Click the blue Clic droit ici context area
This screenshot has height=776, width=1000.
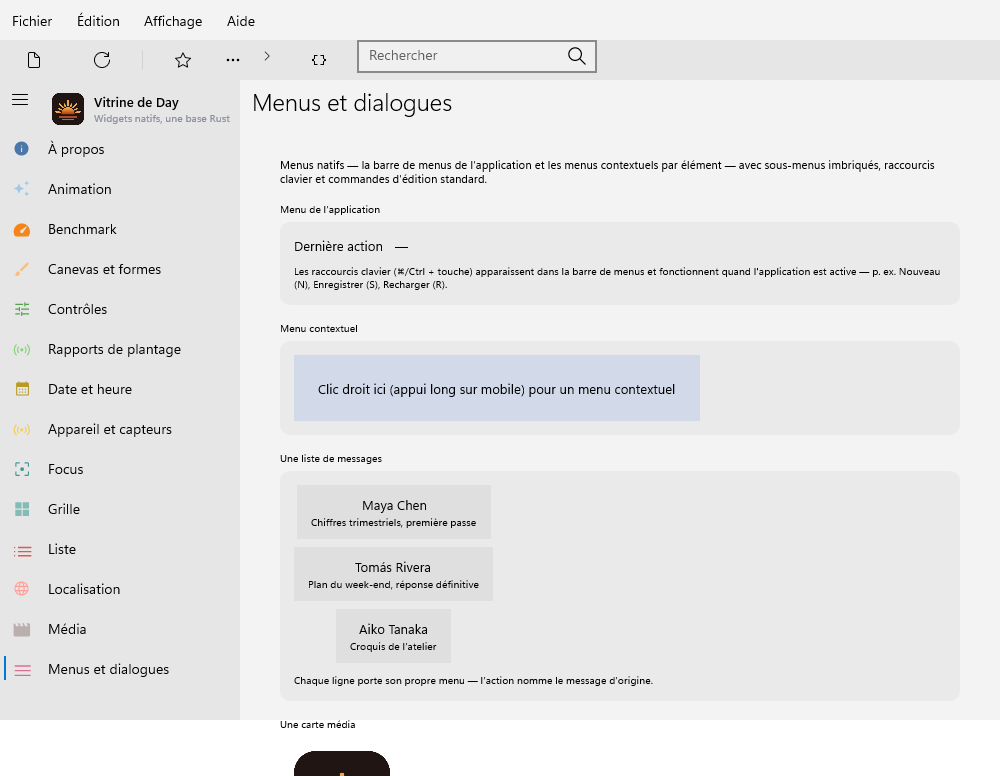tap(497, 388)
